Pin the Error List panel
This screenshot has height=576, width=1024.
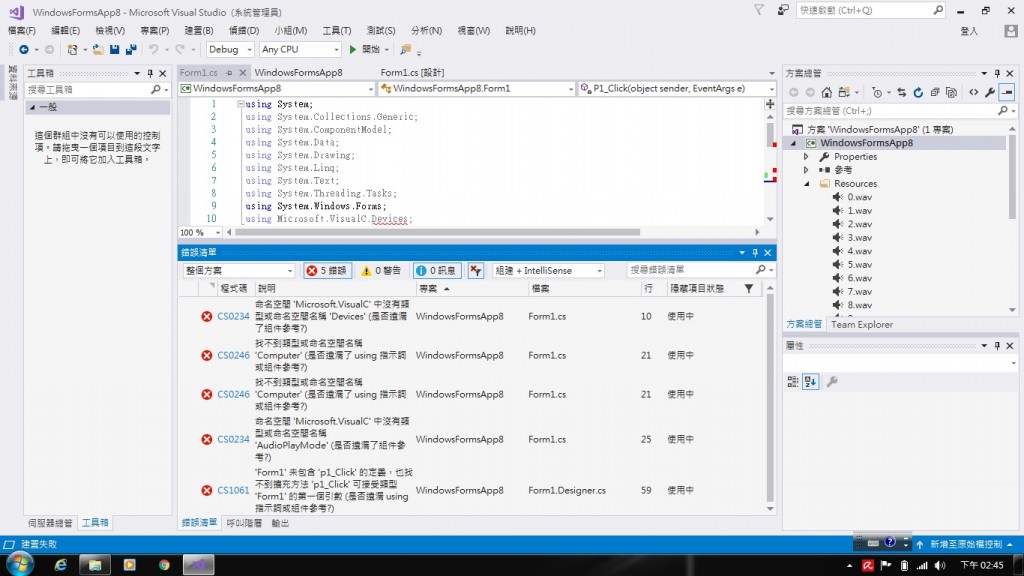tap(755, 253)
